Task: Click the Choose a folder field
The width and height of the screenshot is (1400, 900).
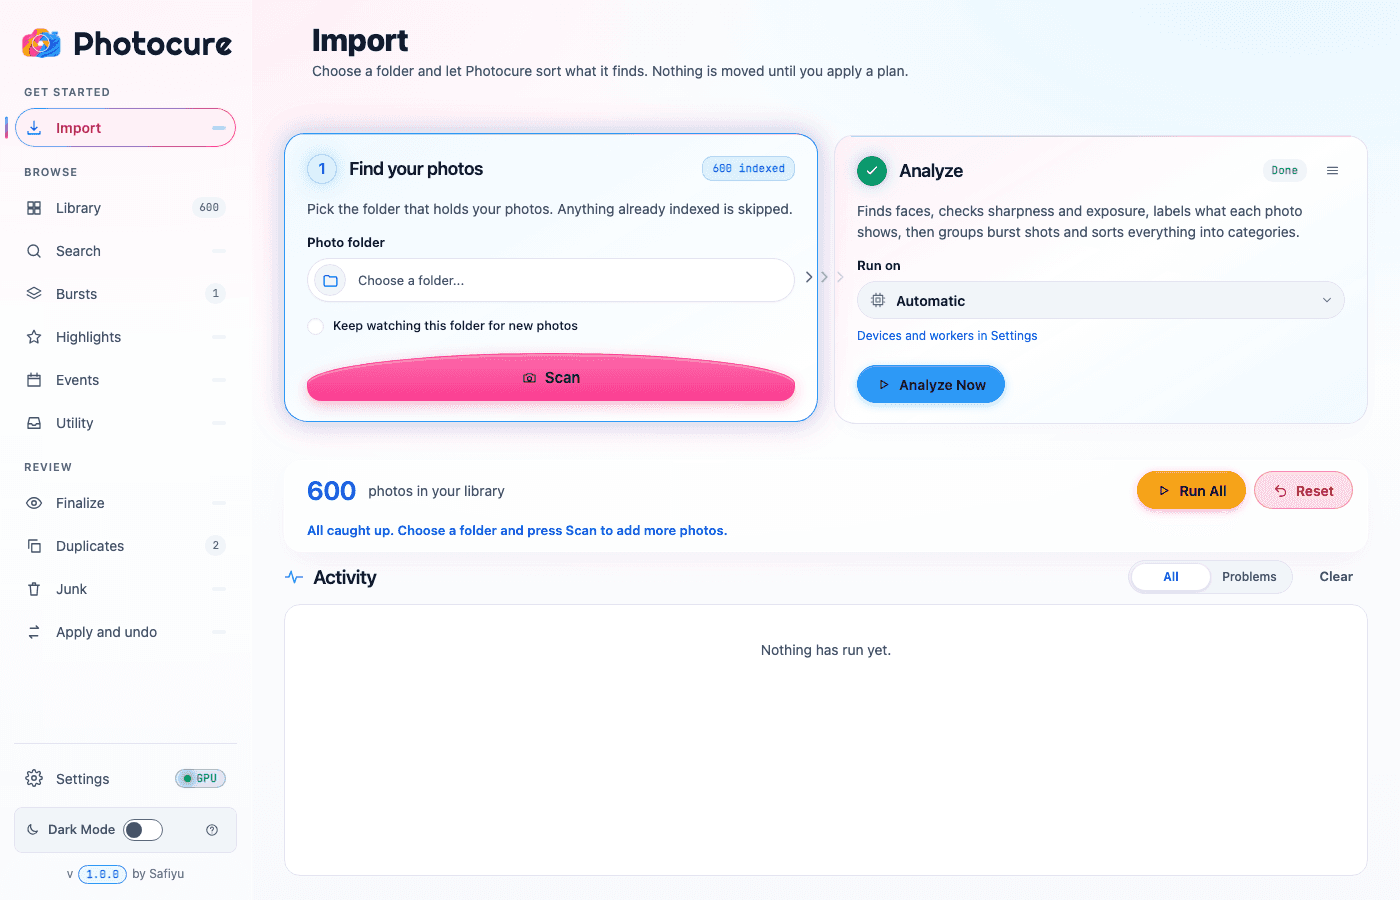Action: 551,280
